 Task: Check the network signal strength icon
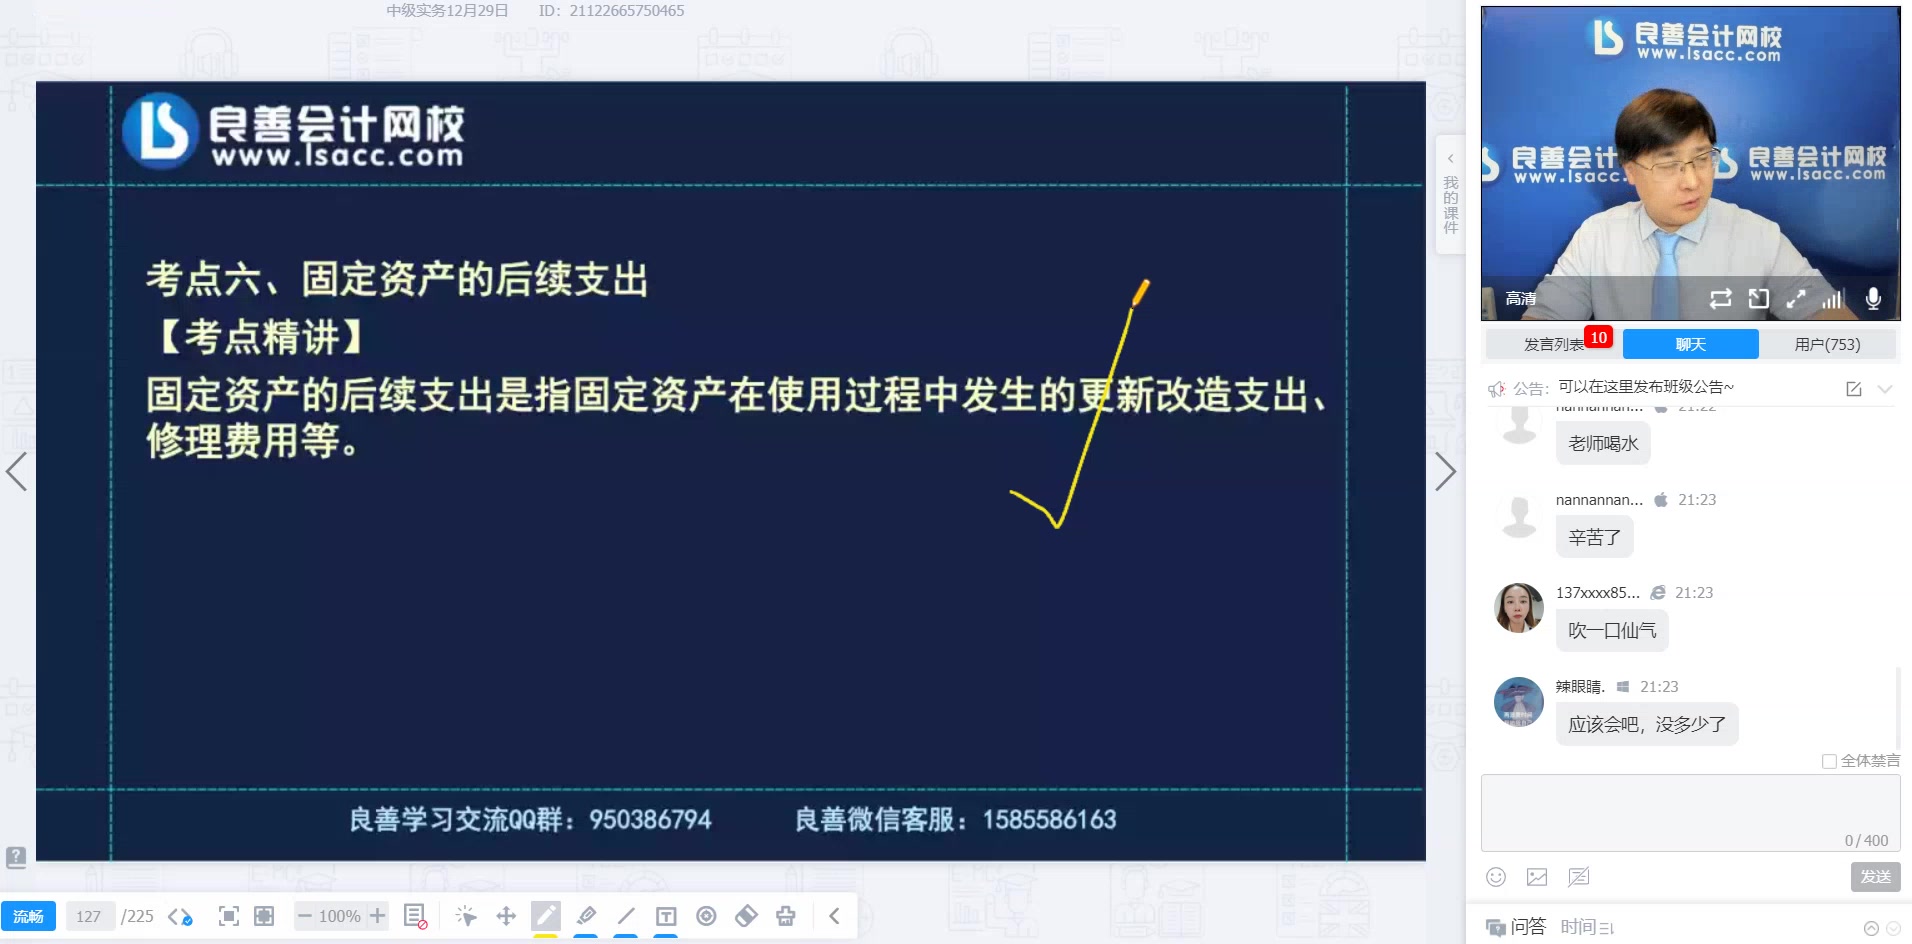tap(1832, 298)
